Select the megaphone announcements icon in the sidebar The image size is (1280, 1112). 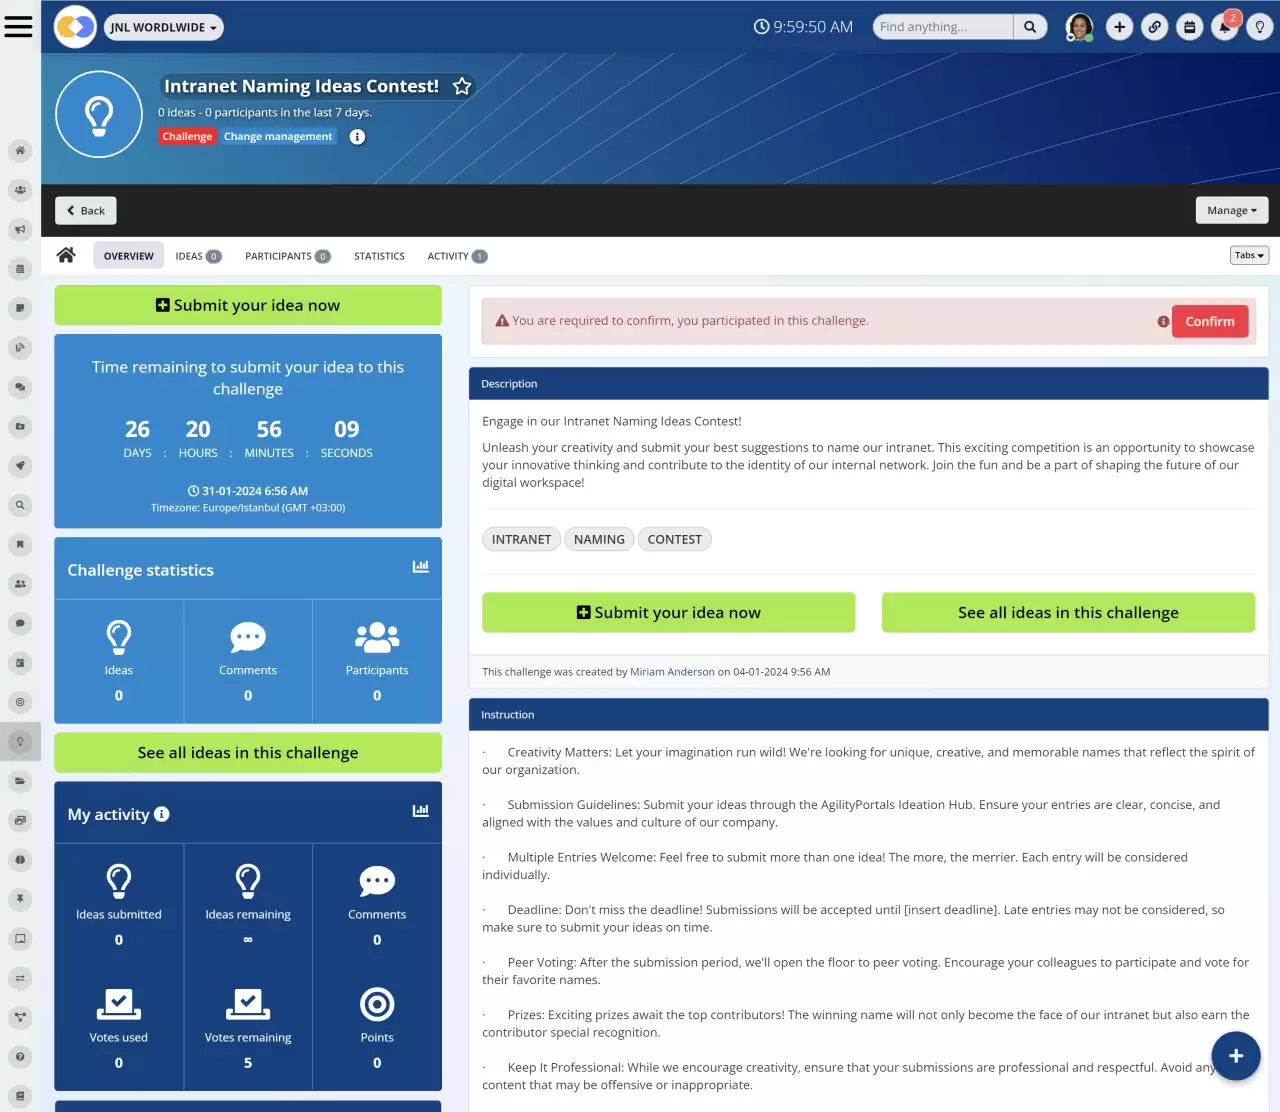(20, 229)
